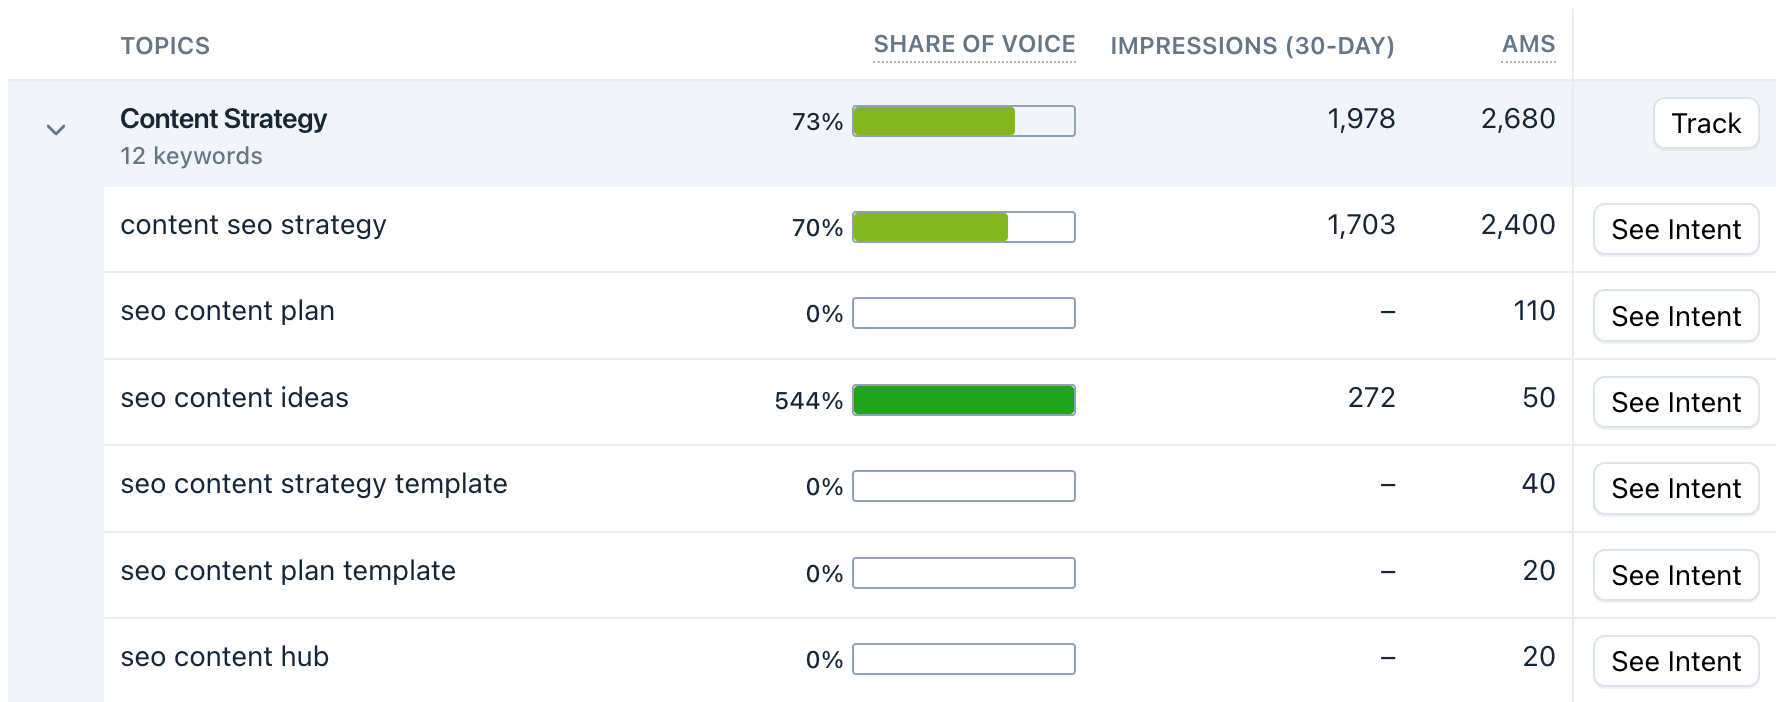The image size is (1778, 702).
Task: Click the 544% green progress bar
Action: [963, 400]
